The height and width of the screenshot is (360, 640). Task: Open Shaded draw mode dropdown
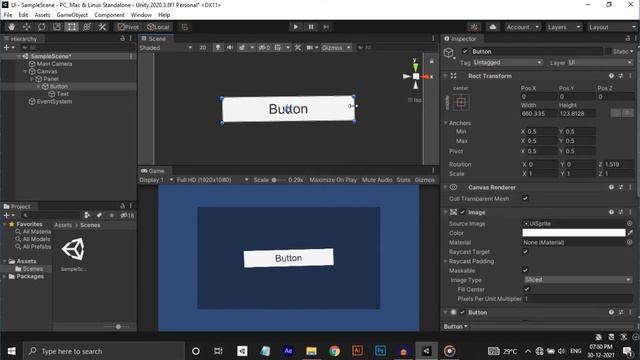tap(166, 48)
